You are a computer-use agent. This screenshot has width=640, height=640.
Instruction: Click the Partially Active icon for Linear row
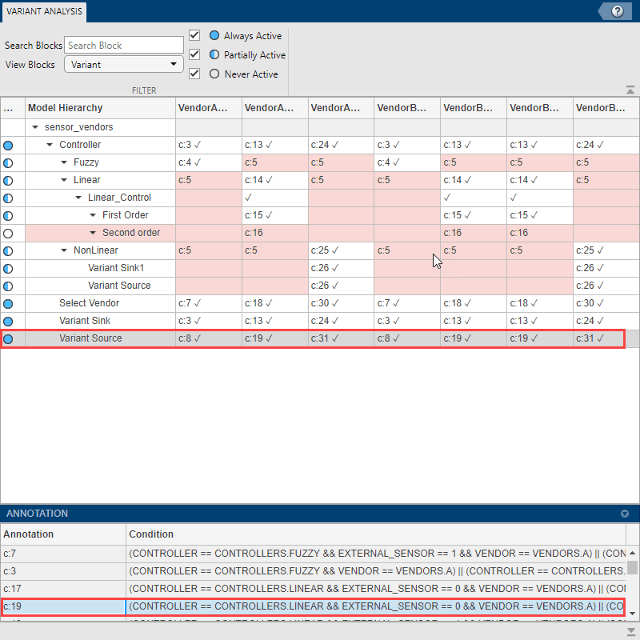pyautogui.click(x=8, y=180)
